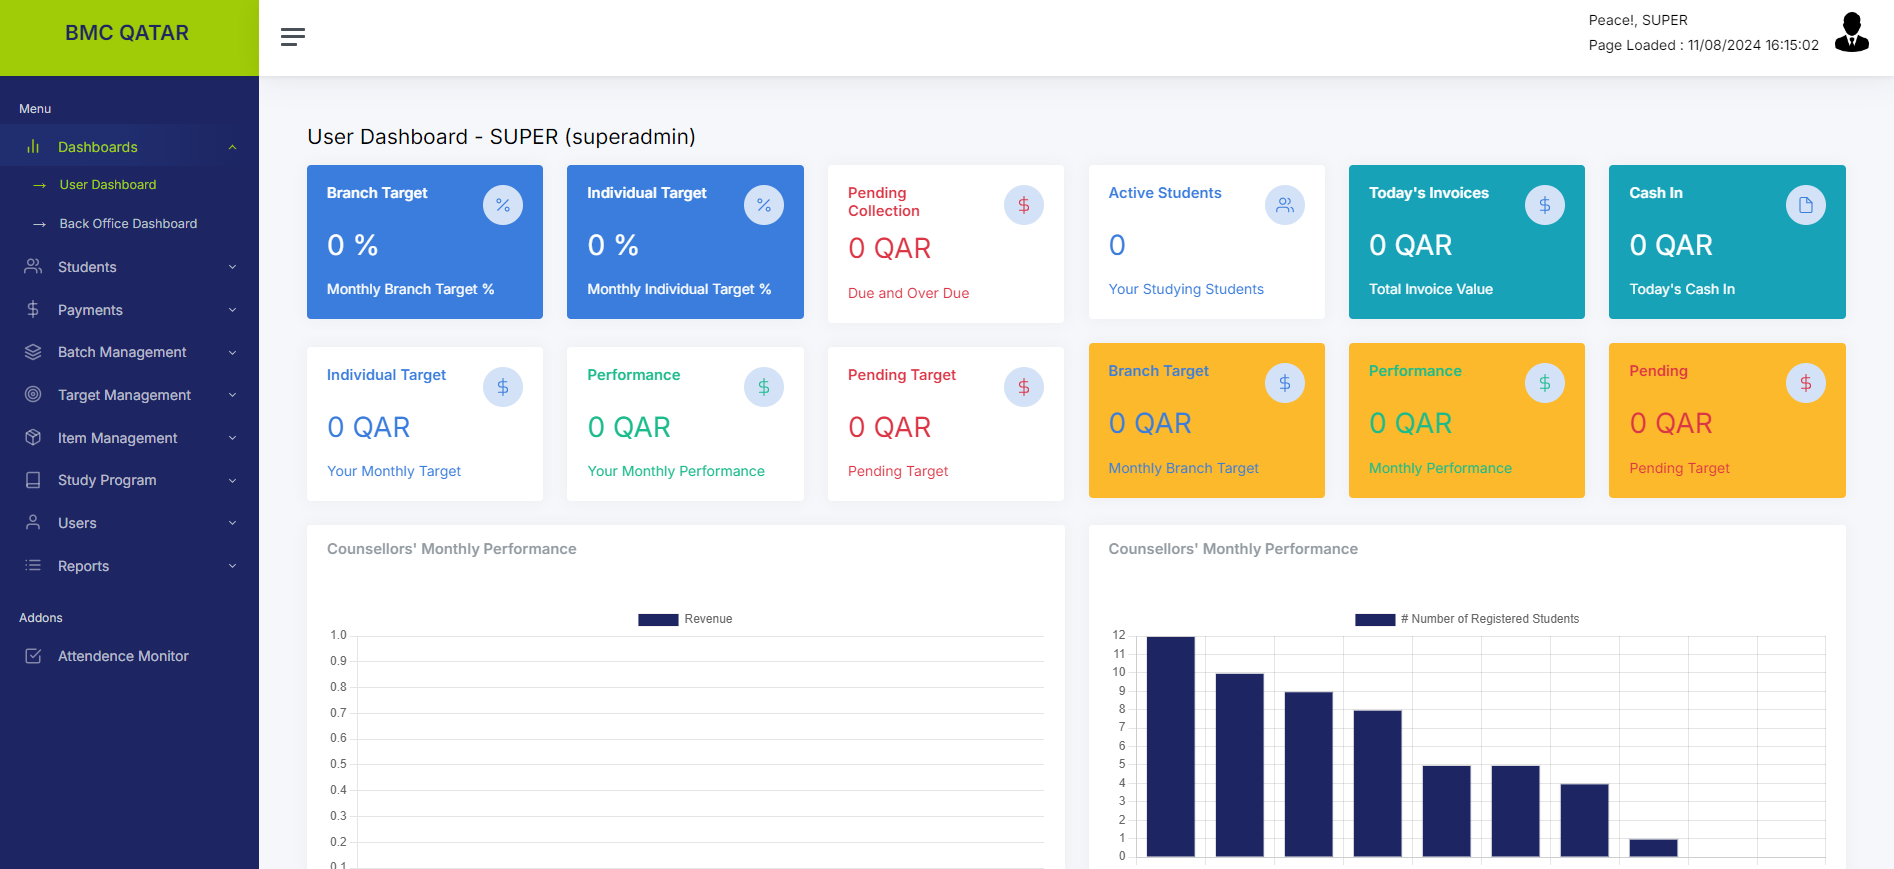
Task: Select the yellow Performance card
Action: click(1466, 420)
